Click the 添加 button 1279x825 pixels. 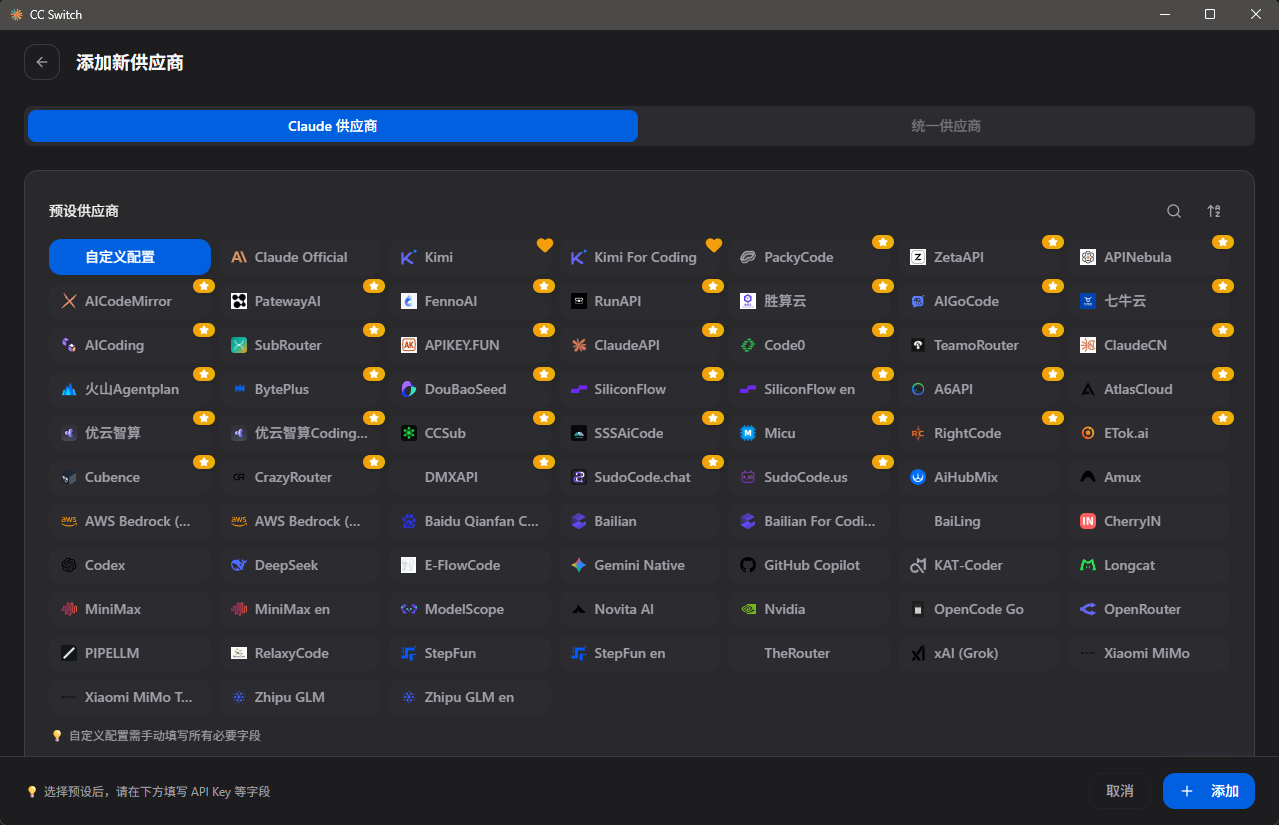pos(1209,791)
